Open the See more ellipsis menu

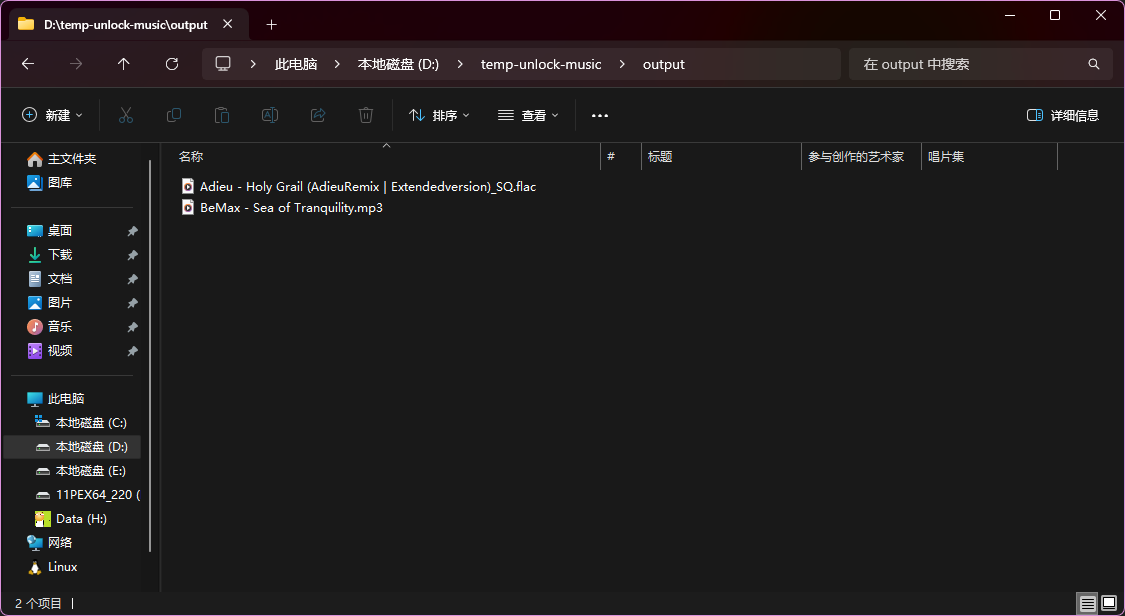point(600,116)
